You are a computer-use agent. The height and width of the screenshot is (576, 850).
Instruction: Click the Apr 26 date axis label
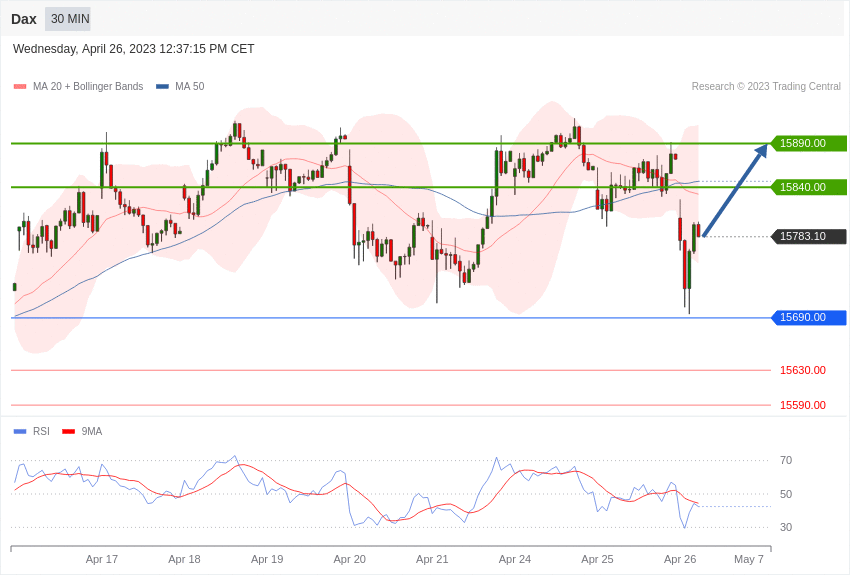(x=680, y=559)
